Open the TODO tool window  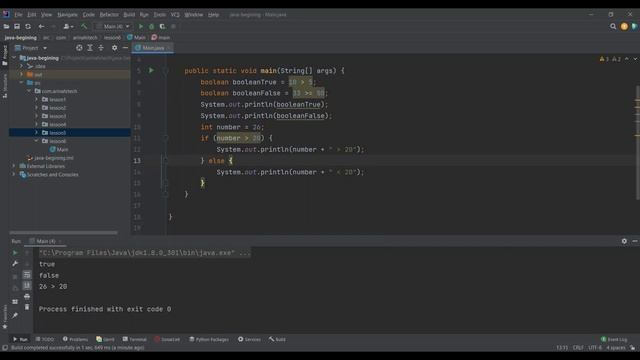45,340
